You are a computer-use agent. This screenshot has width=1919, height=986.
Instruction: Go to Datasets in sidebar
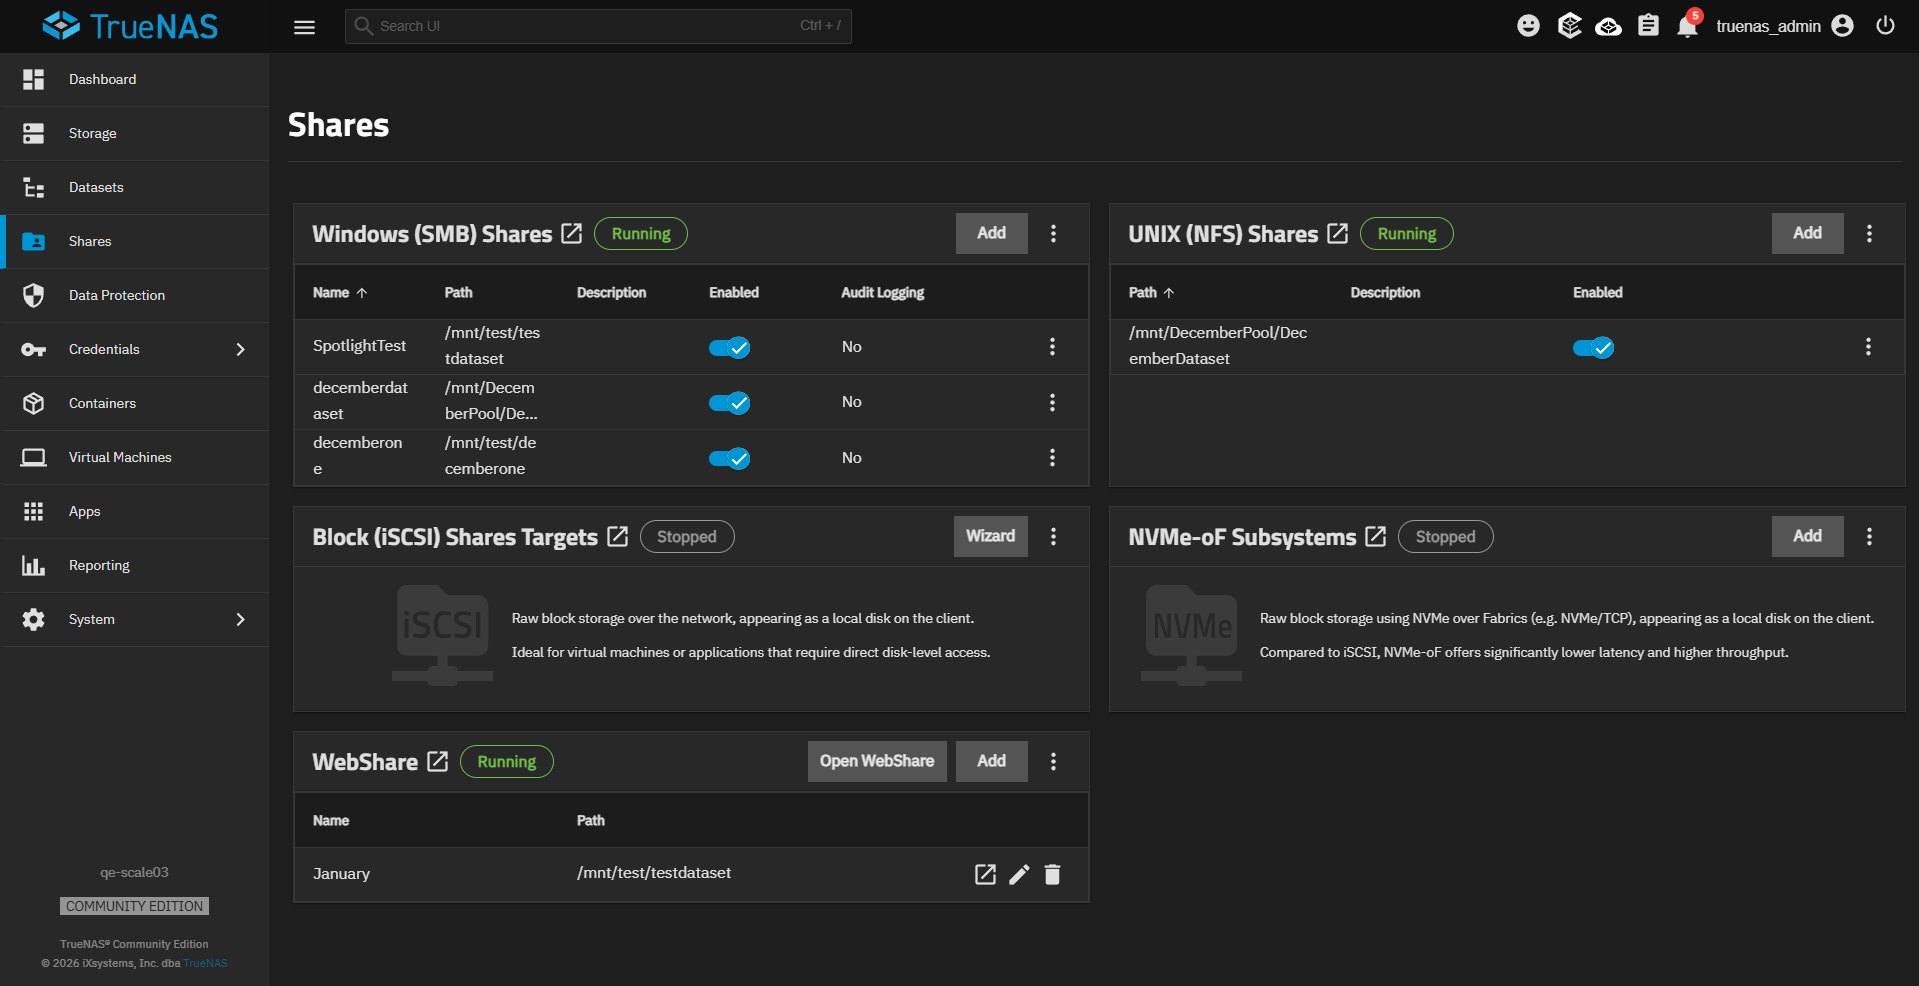click(135, 187)
